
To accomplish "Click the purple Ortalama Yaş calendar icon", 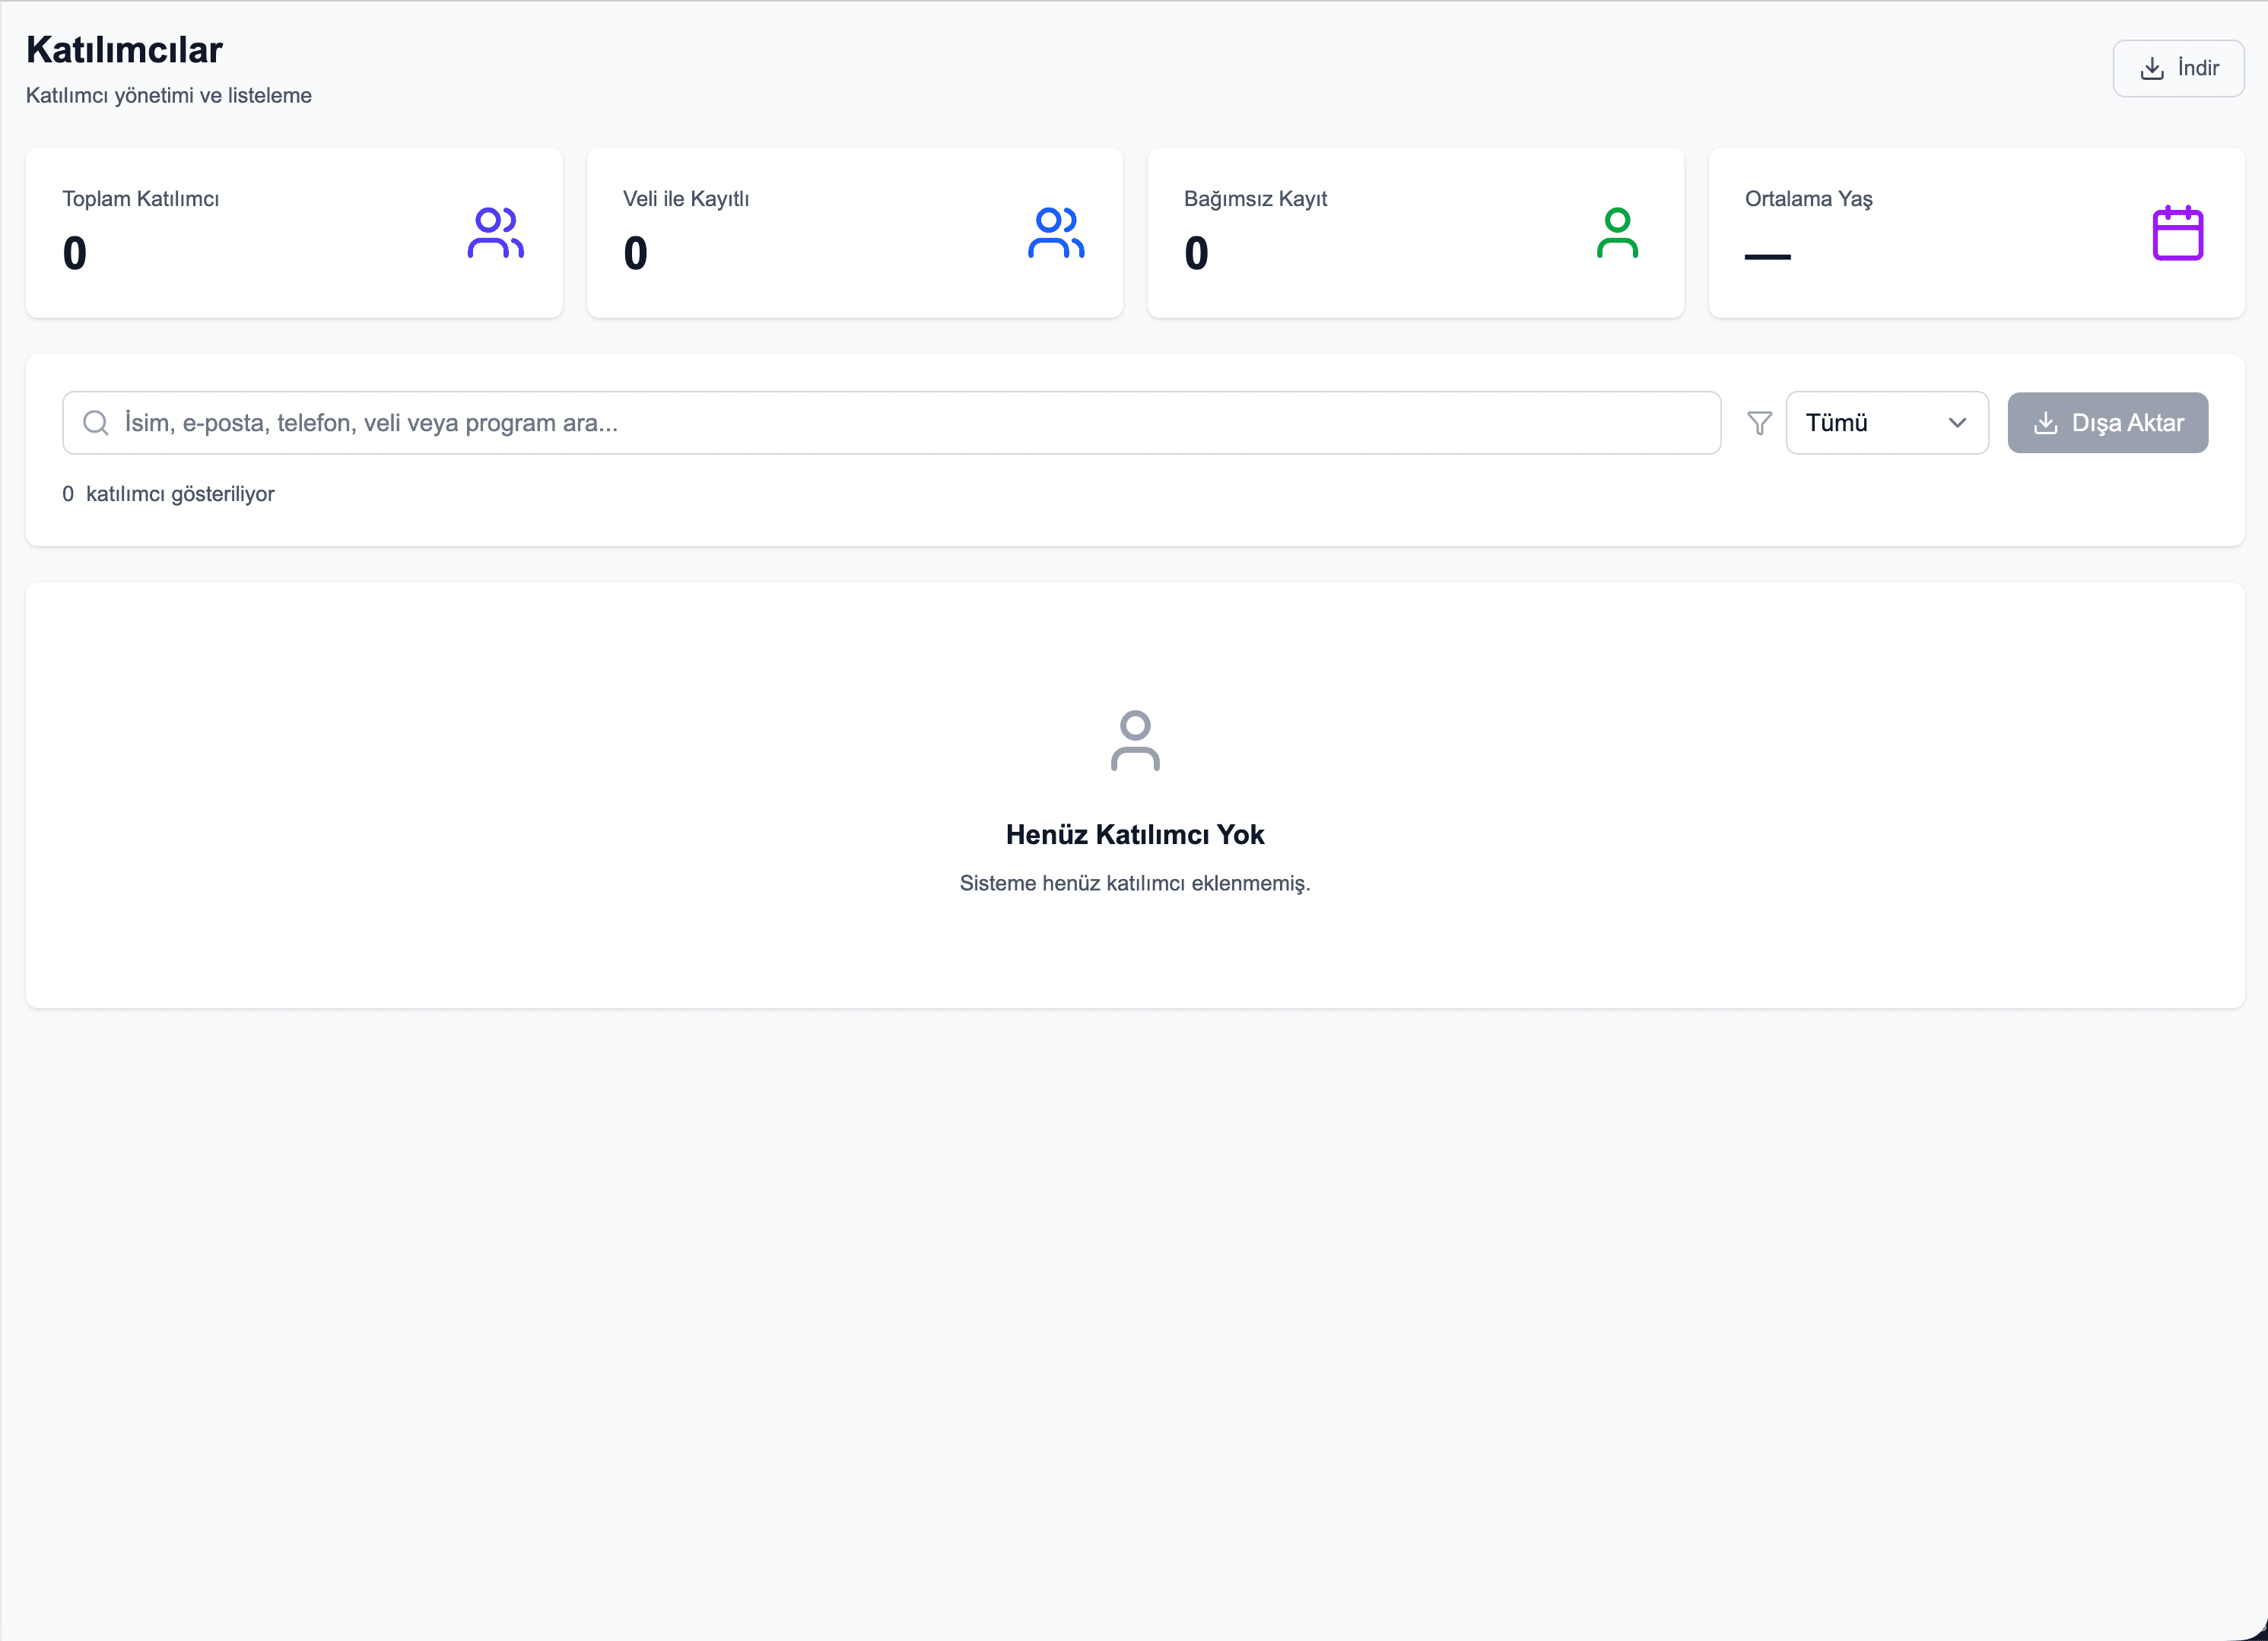I will [x=2177, y=233].
